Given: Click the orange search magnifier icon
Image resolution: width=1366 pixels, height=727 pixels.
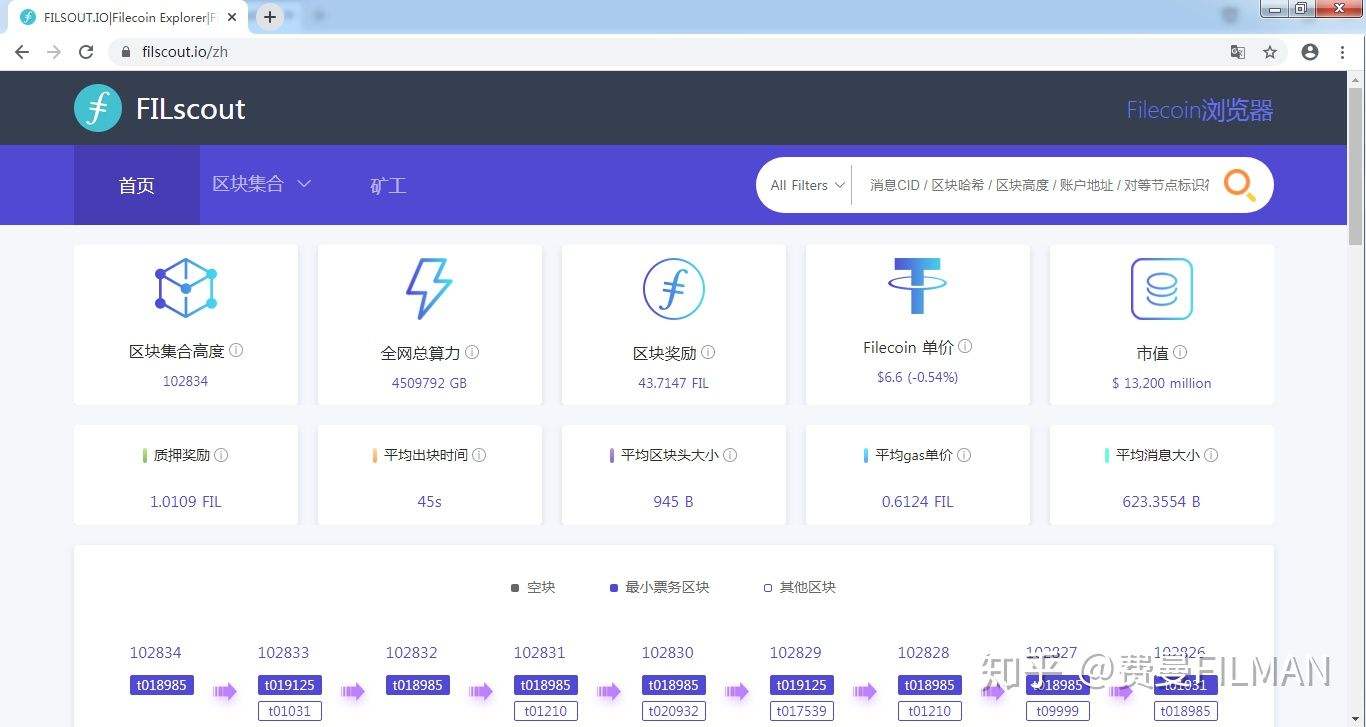Looking at the screenshot, I should pyautogui.click(x=1240, y=185).
